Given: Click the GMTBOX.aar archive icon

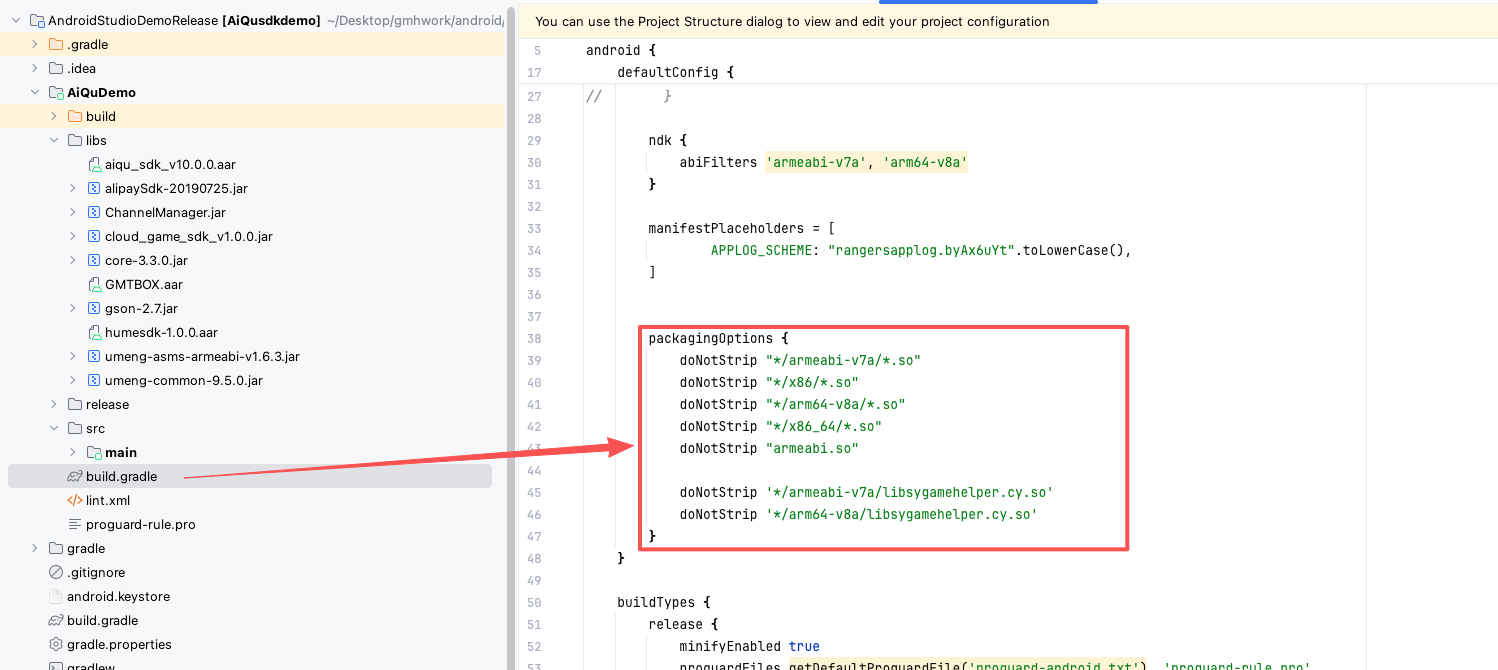Looking at the screenshot, I should click(94, 284).
